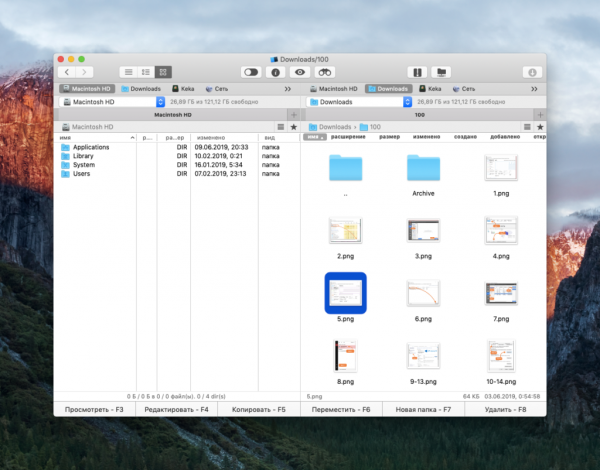
Task: Open the file info button
Action: point(276,72)
